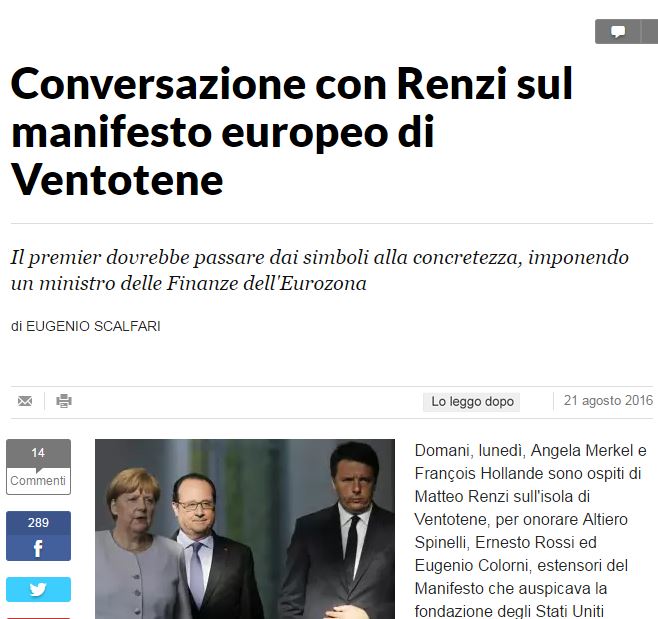Open the Merkel Hollande Renzi photo
This screenshot has width=658, height=619.
245,529
